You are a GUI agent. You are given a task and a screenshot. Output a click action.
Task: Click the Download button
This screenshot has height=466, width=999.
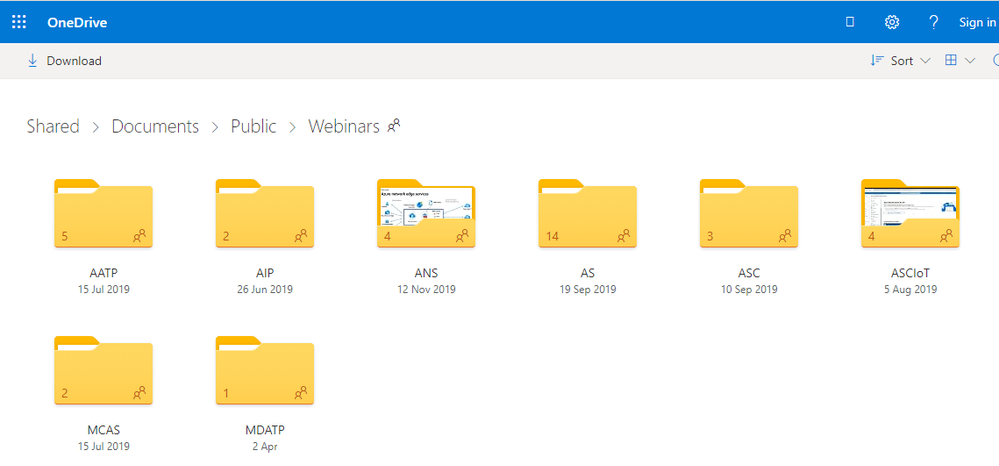point(64,61)
